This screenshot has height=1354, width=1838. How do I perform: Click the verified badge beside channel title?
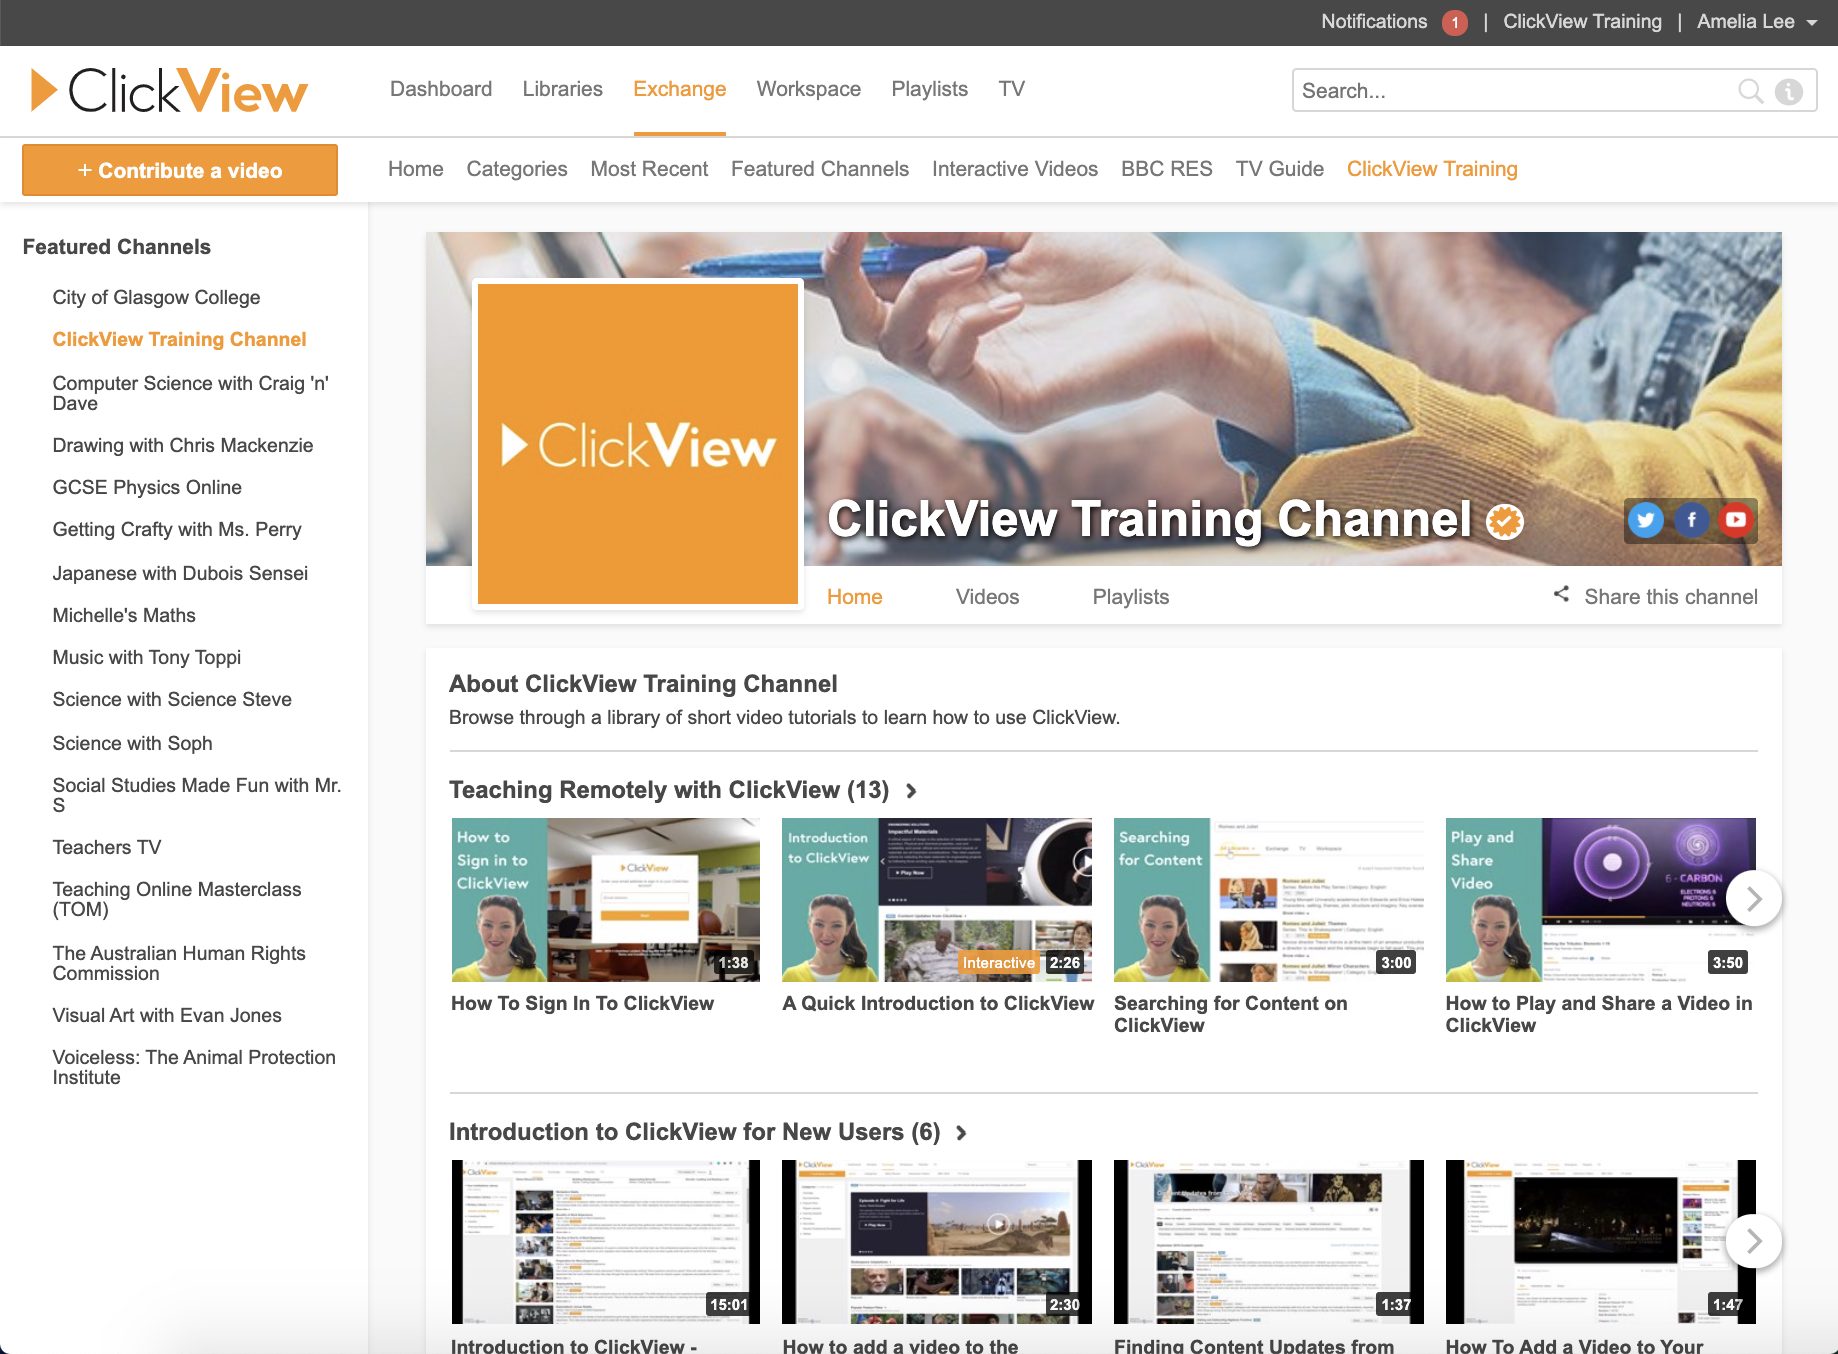[1504, 521]
